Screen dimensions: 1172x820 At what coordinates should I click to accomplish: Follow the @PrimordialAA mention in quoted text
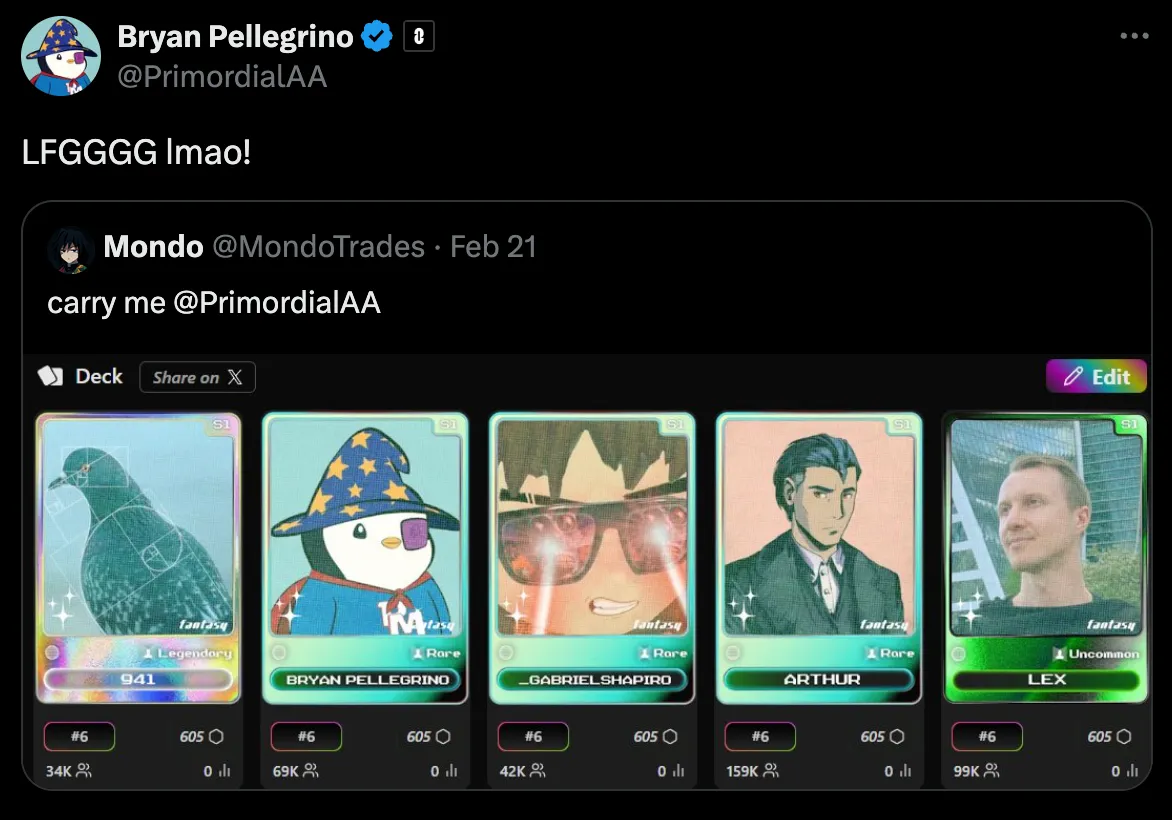277,303
